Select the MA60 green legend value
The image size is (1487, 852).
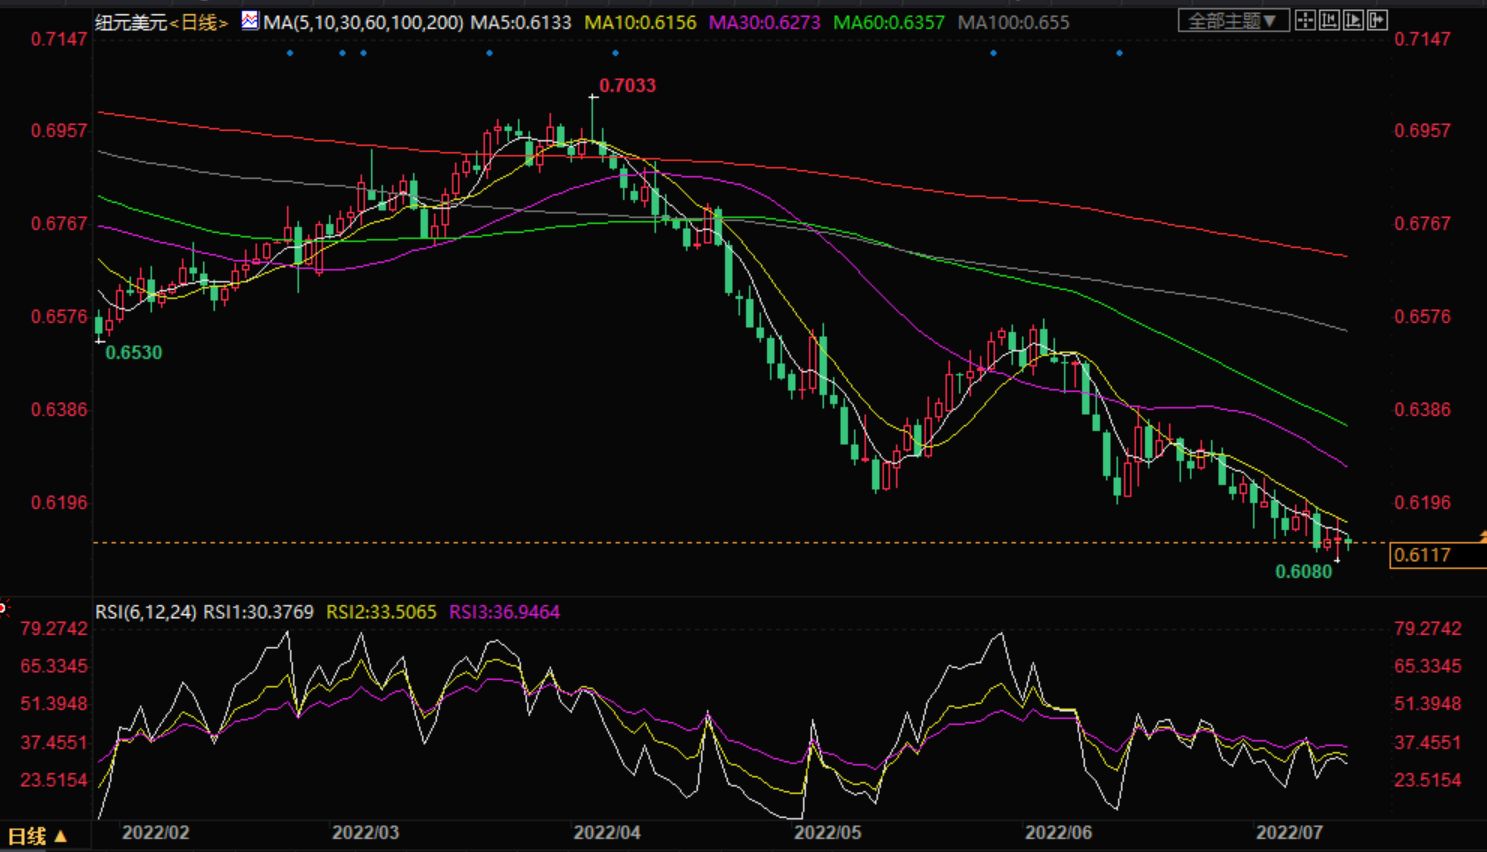pos(888,22)
